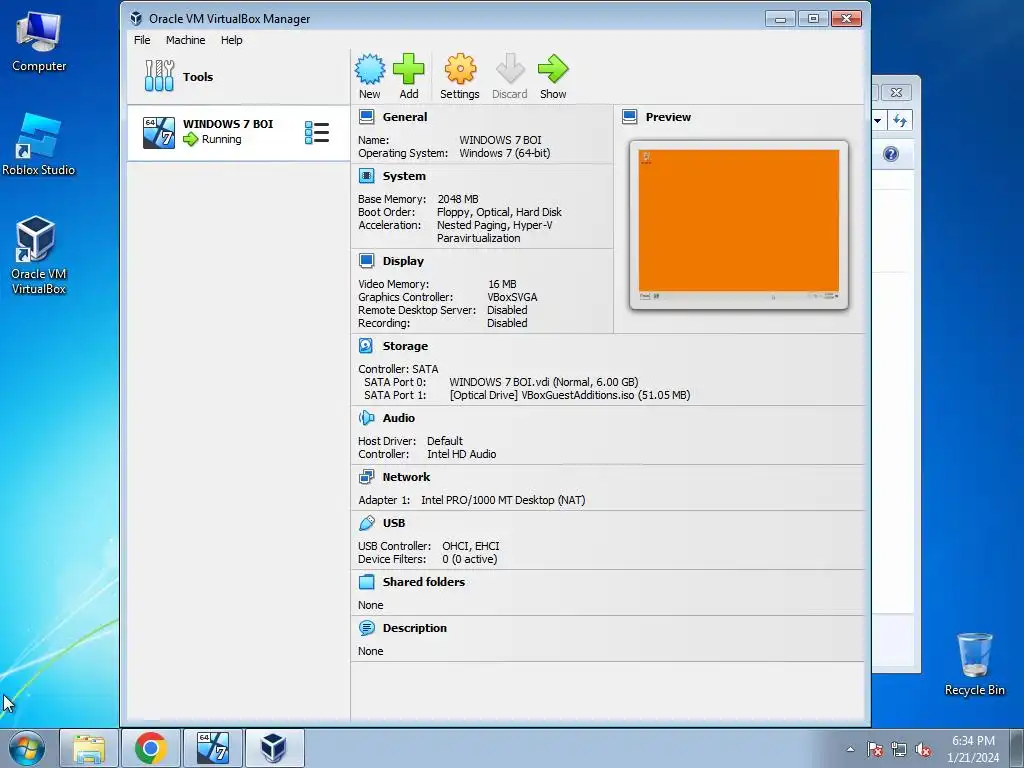Click the USB section header

click(394, 523)
